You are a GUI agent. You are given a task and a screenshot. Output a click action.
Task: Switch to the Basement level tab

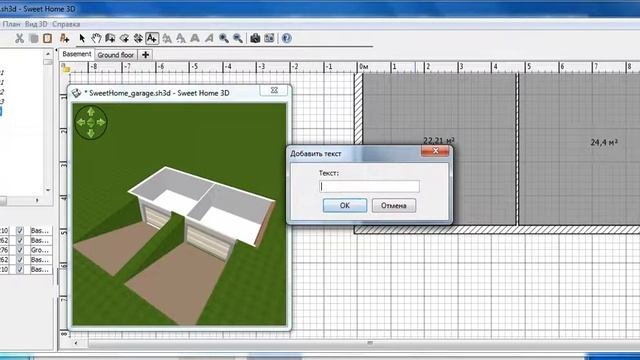click(x=77, y=54)
